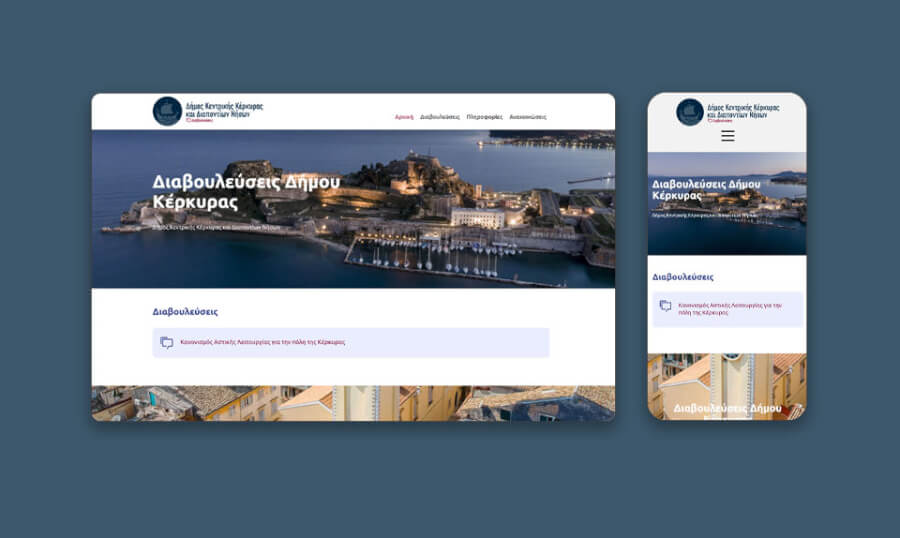This screenshot has height=538, width=900.
Task: Select the Πληροφορίες navigation item
Action: pos(484,117)
